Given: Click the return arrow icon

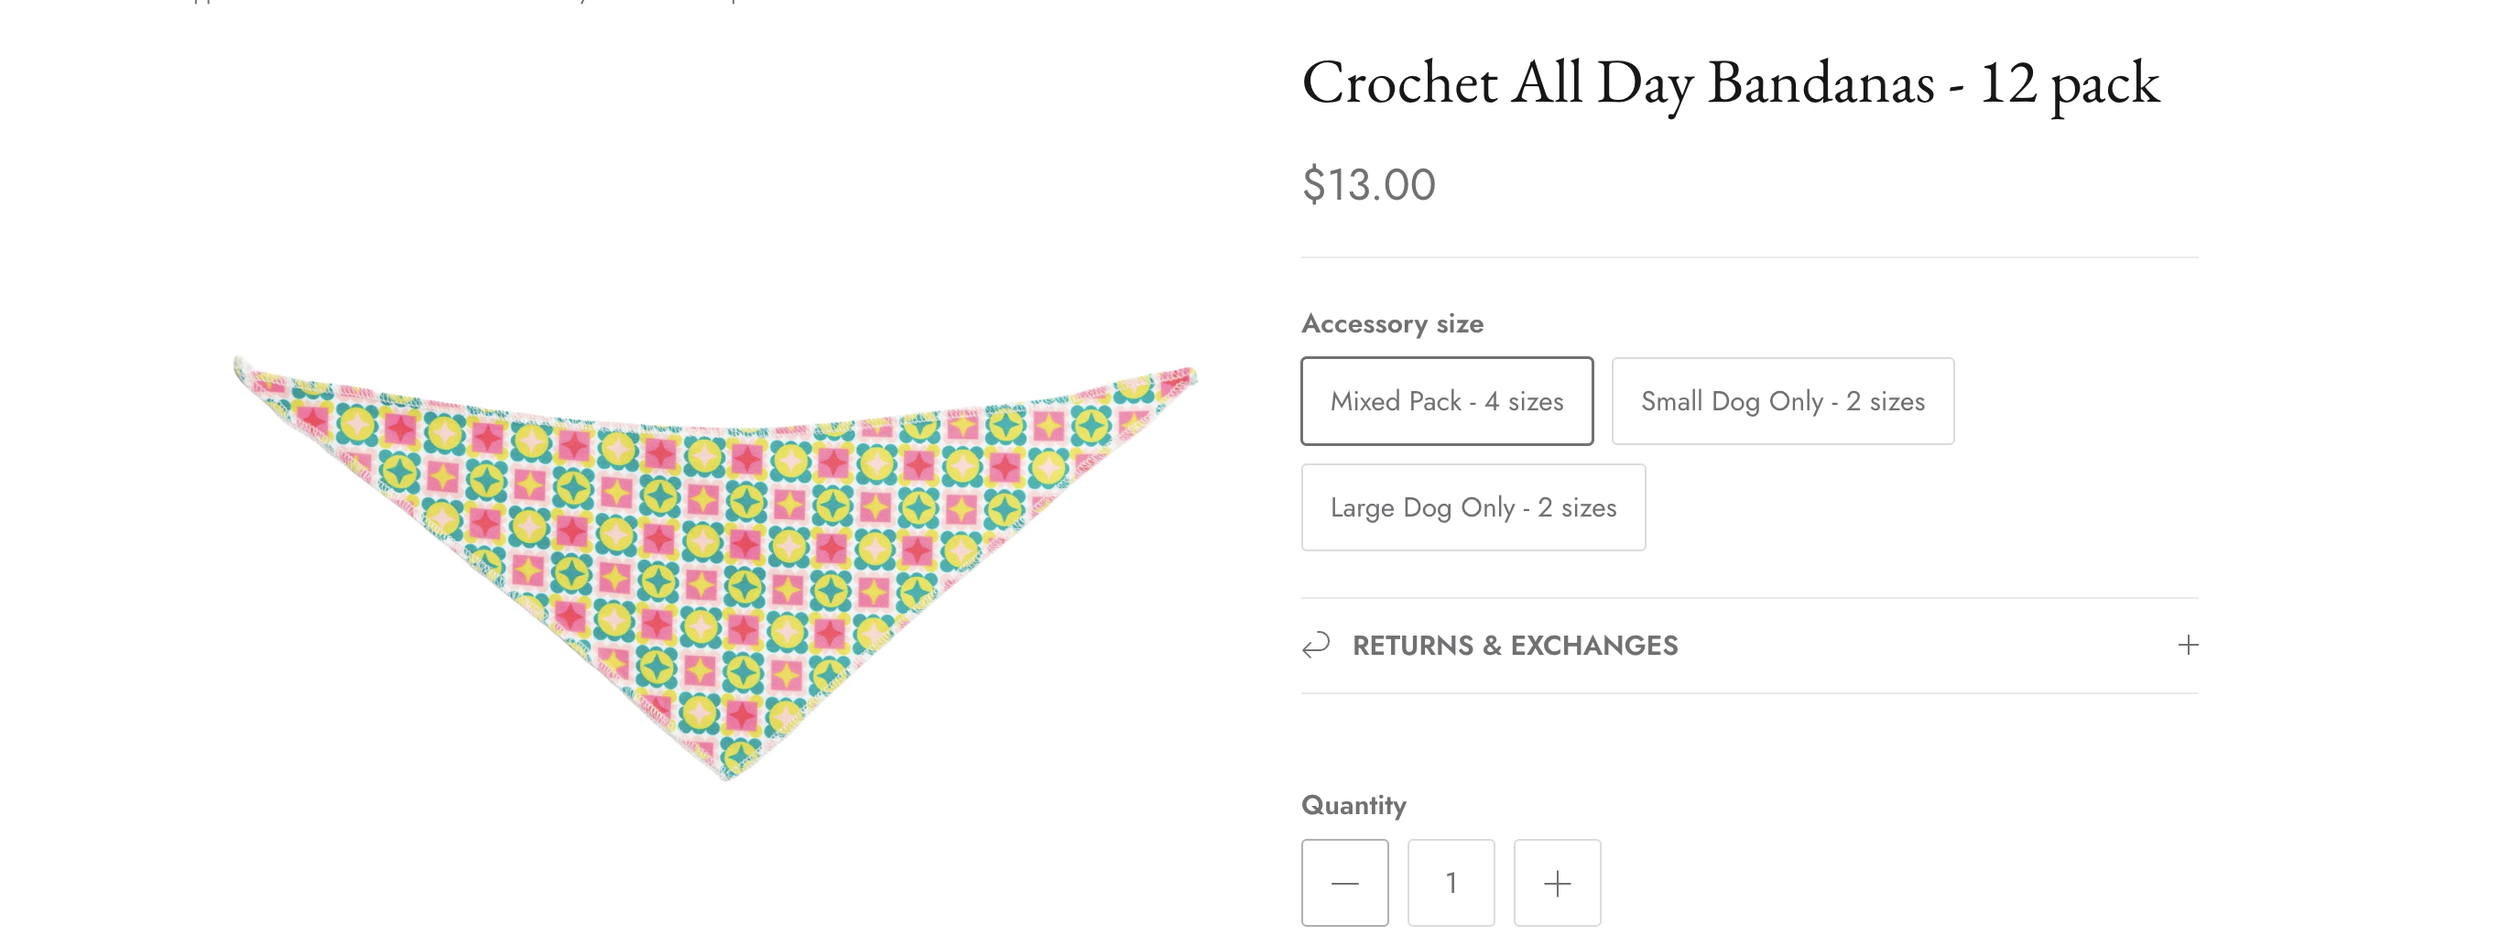Looking at the screenshot, I should tap(1316, 645).
